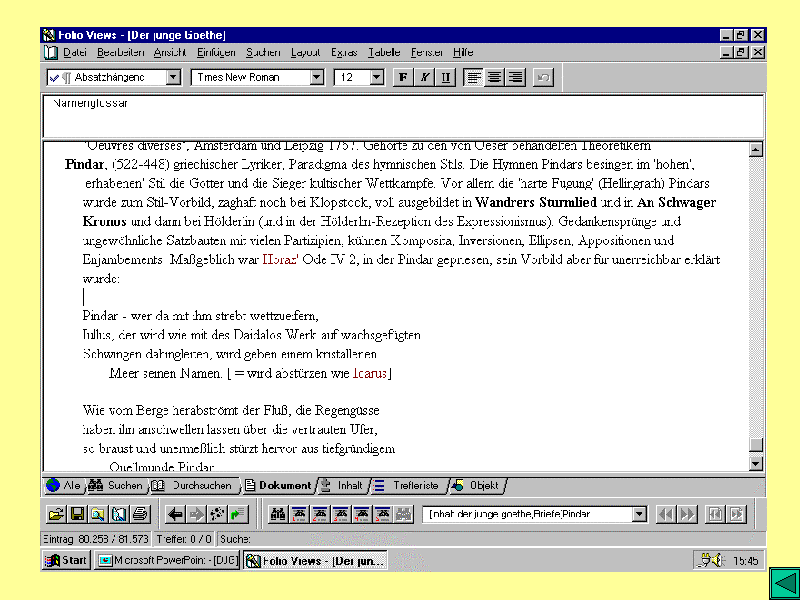Click the vertical scrollbar down arrow
This screenshot has height=600, width=800.
[756, 463]
